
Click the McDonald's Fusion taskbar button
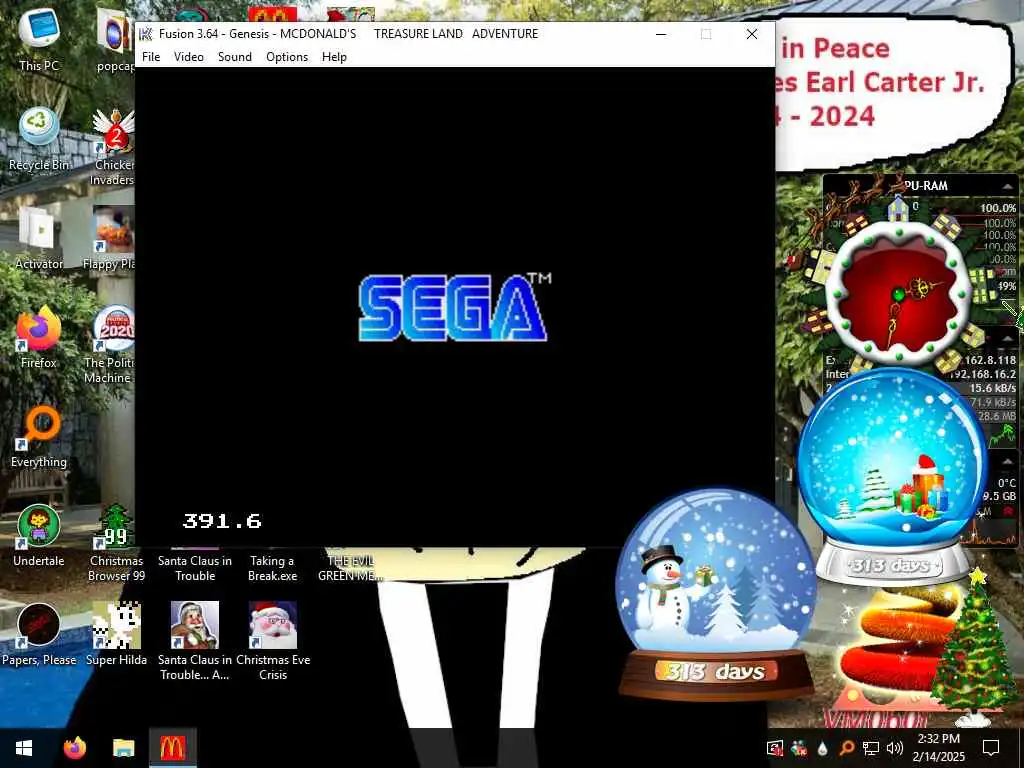tap(172, 748)
